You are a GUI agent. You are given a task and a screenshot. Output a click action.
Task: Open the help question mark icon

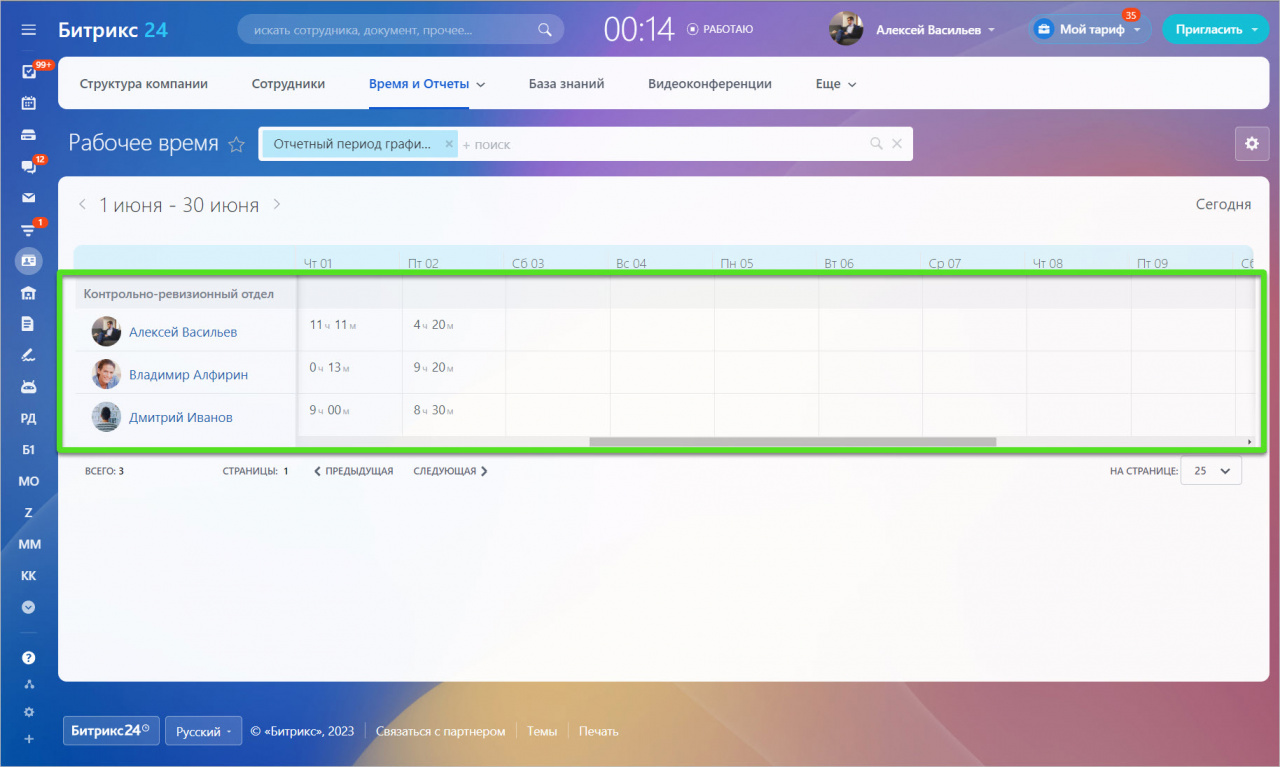[x=28, y=658]
